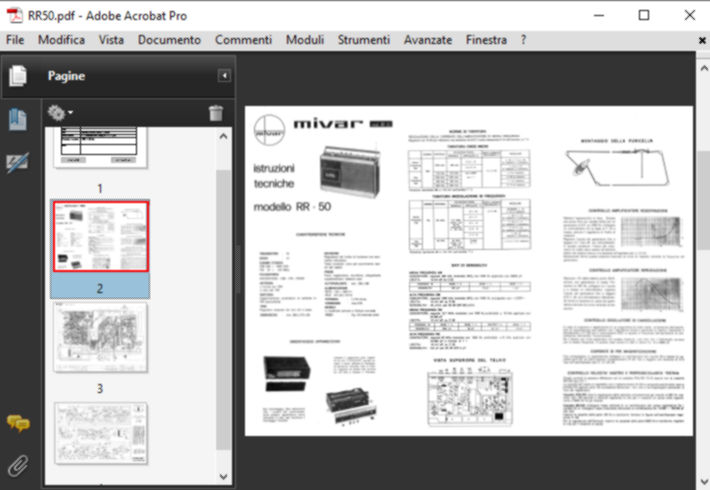Click the Pagine panel pages icon
Screen dimensions: 710x490
tap(18, 76)
